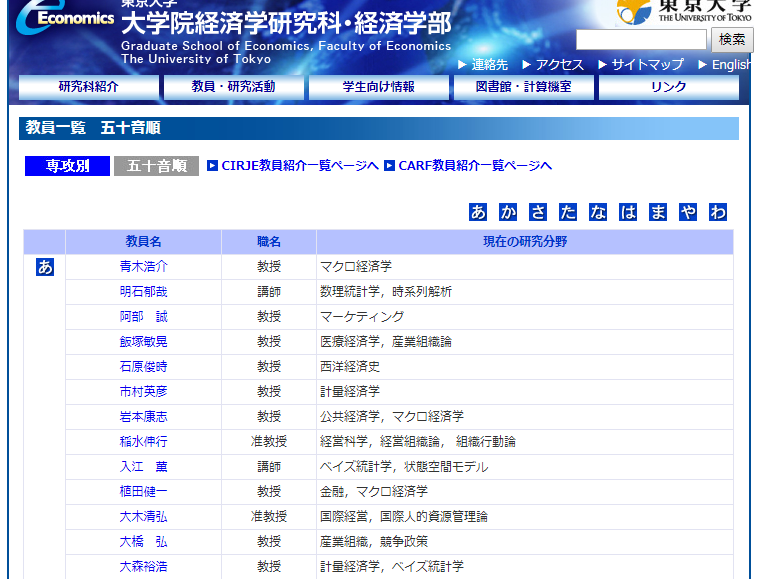This screenshot has height=579, width=772.
Task: Open the 図書館・計算機室 menu
Action: (523, 87)
